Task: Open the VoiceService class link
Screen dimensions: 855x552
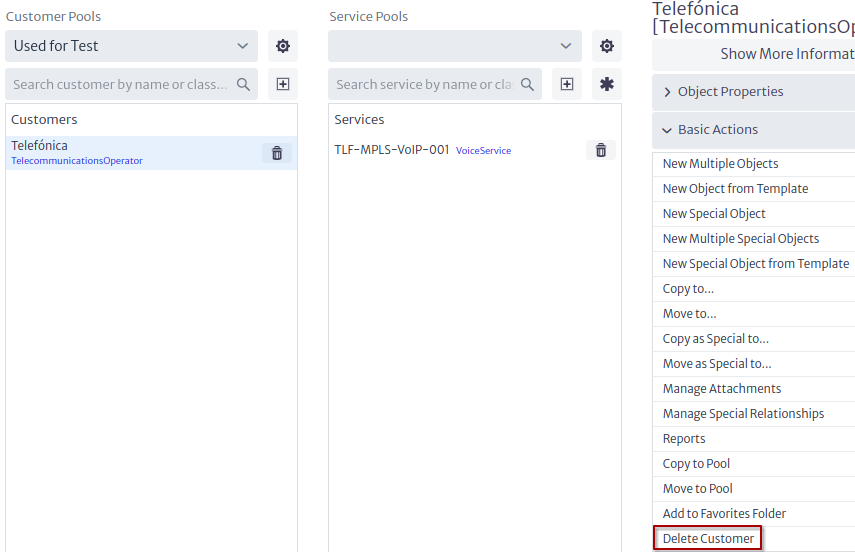Action: [483, 151]
